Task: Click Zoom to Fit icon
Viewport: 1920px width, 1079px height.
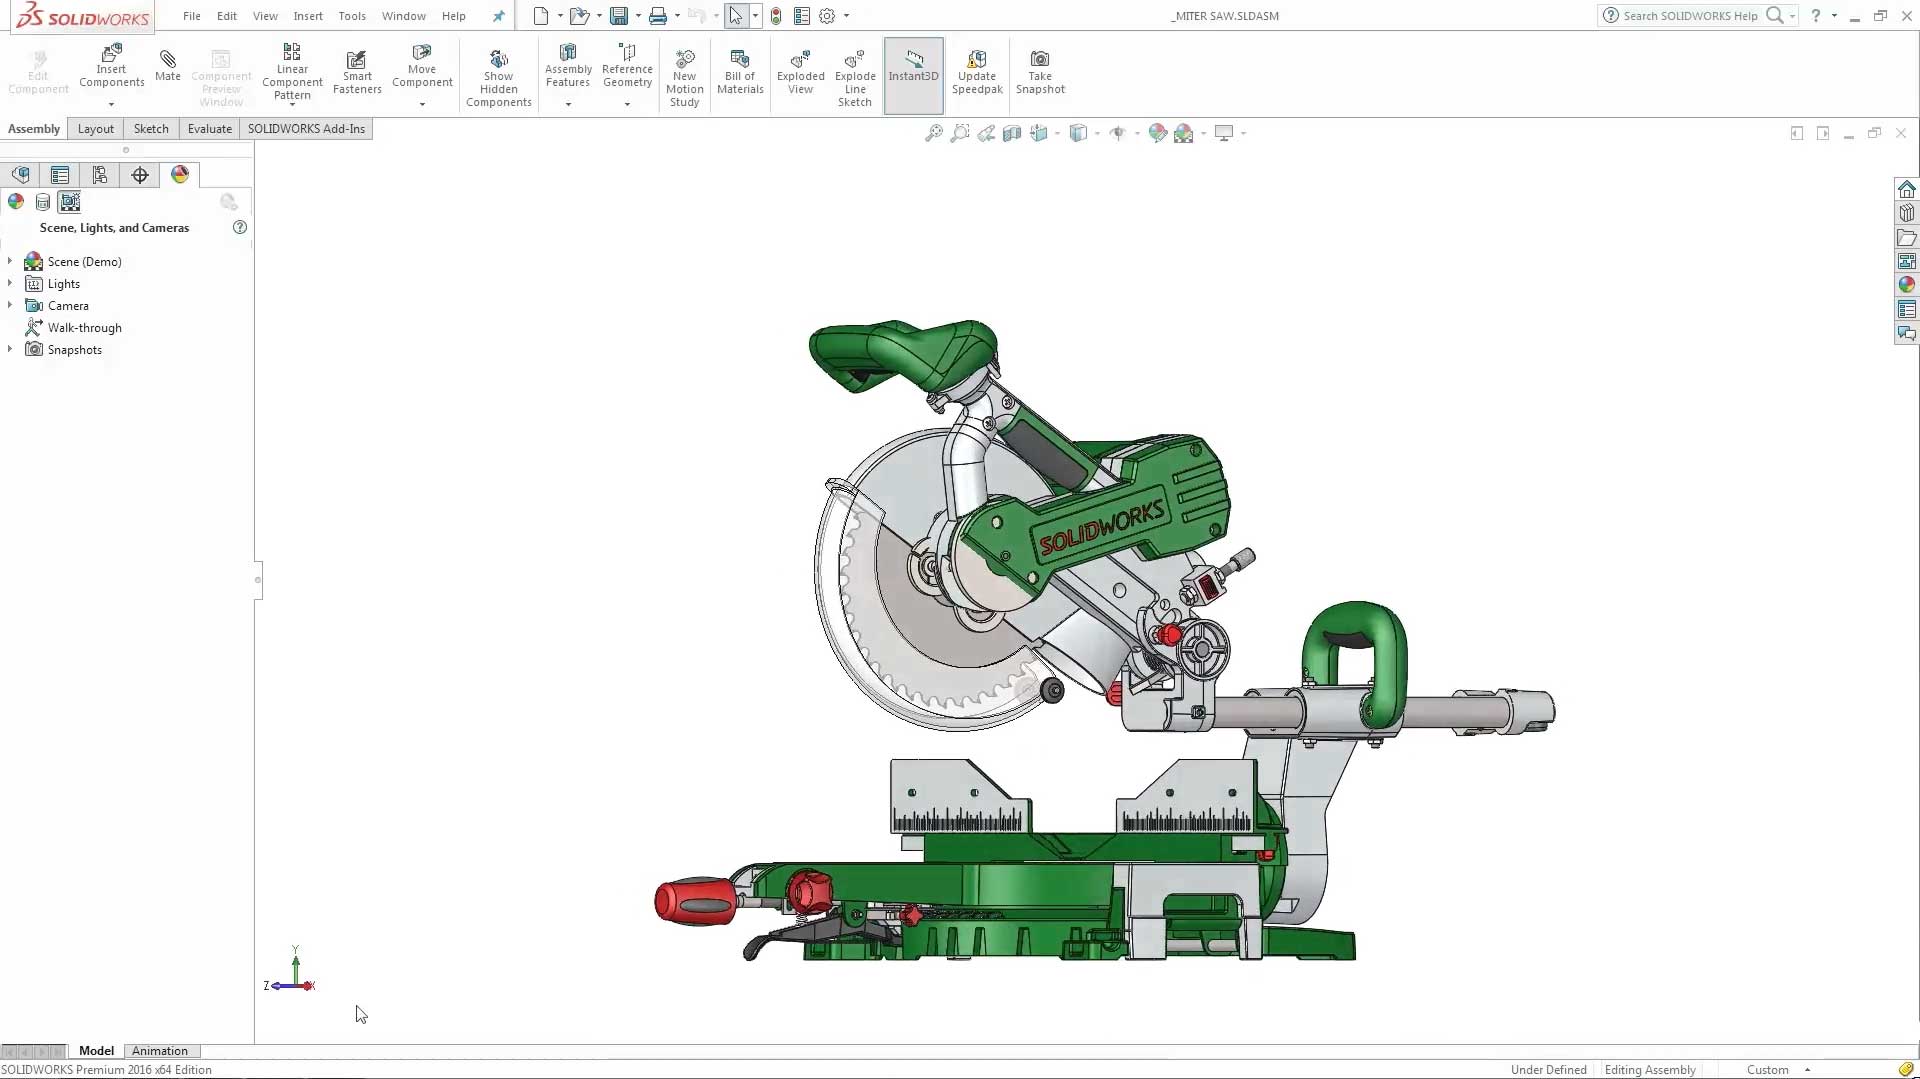Action: click(x=934, y=133)
